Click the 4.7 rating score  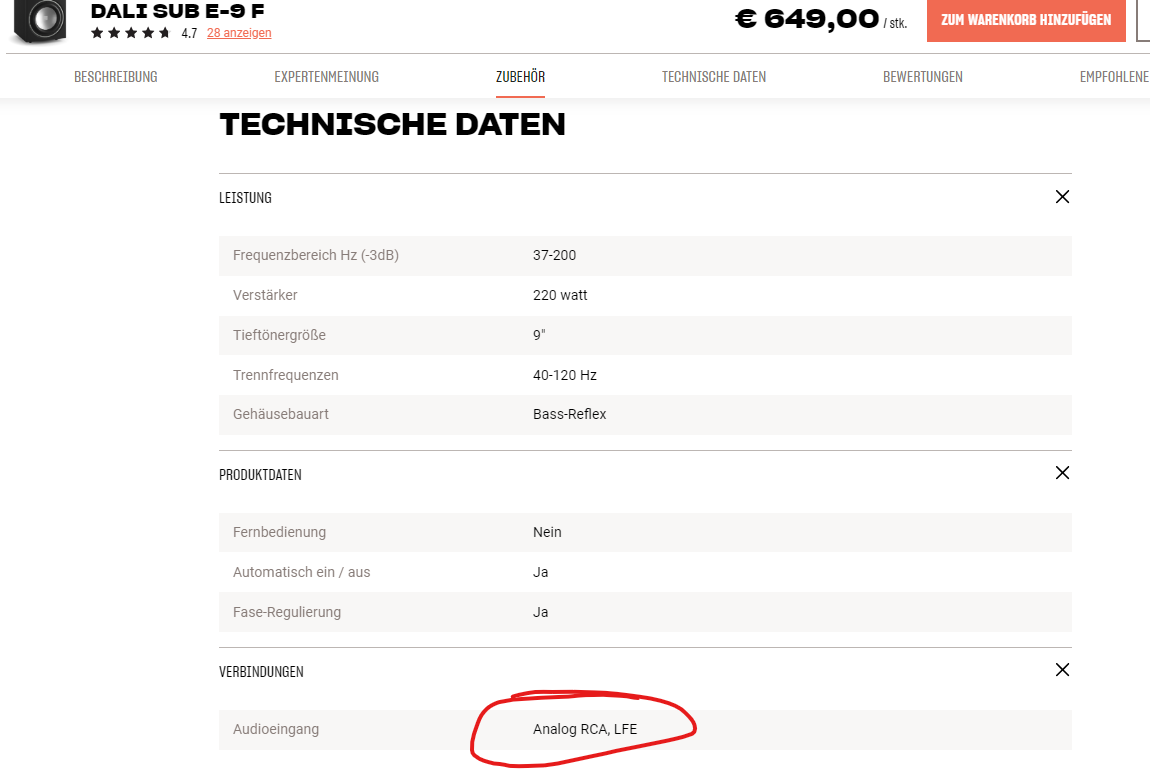(x=189, y=33)
